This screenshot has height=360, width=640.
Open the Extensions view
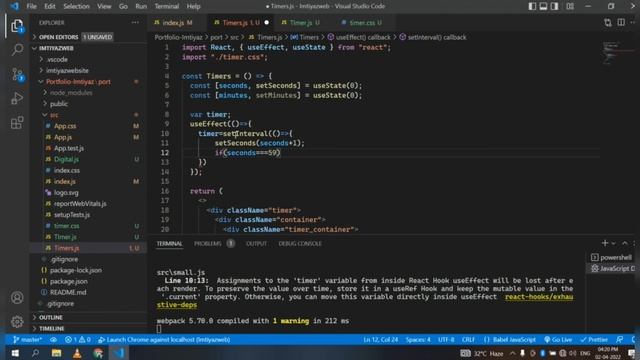pyautogui.click(x=17, y=122)
